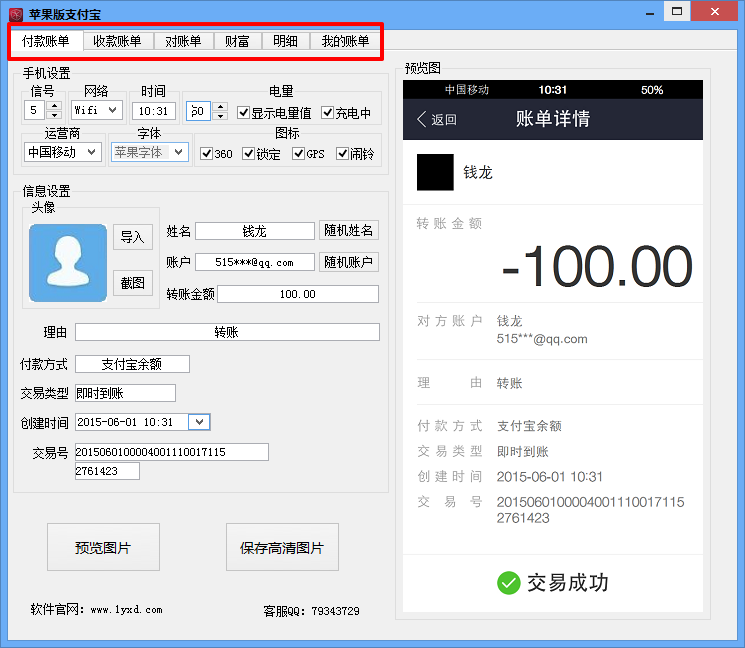745x648 pixels.
Task: Click the 预览图片 button
Action: click(103, 547)
